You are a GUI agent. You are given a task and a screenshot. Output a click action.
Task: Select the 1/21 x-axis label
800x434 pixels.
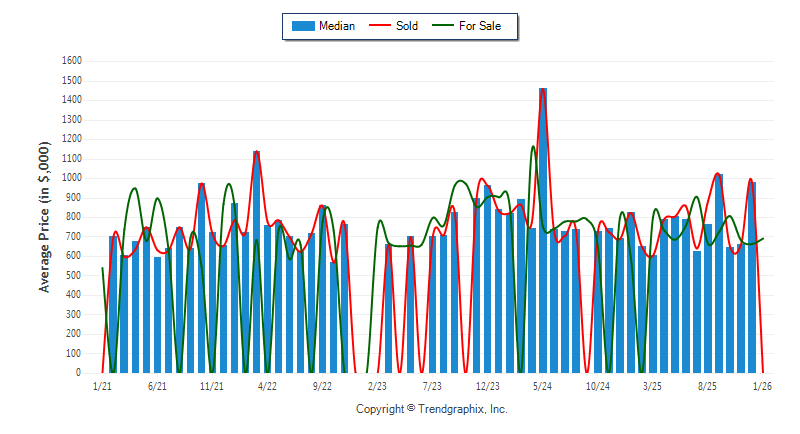pos(102,385)
